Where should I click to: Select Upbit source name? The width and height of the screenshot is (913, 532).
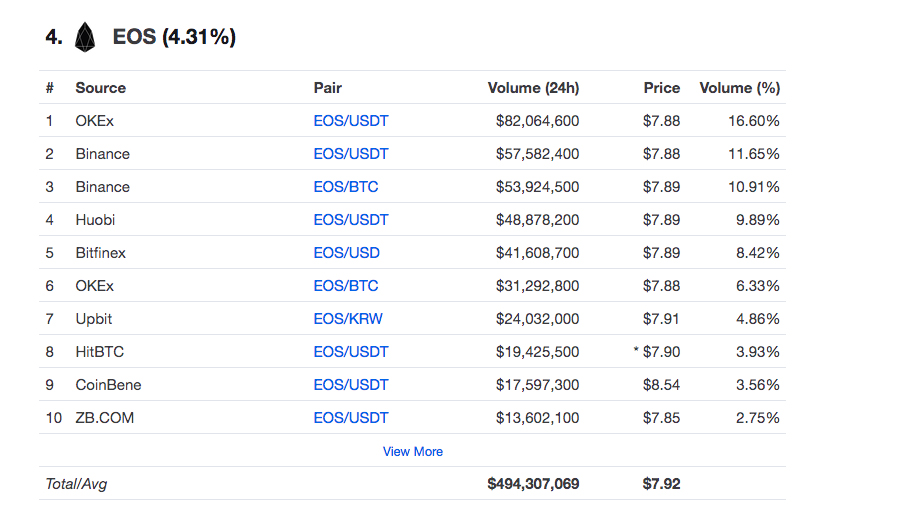click(x=93, y=319)
